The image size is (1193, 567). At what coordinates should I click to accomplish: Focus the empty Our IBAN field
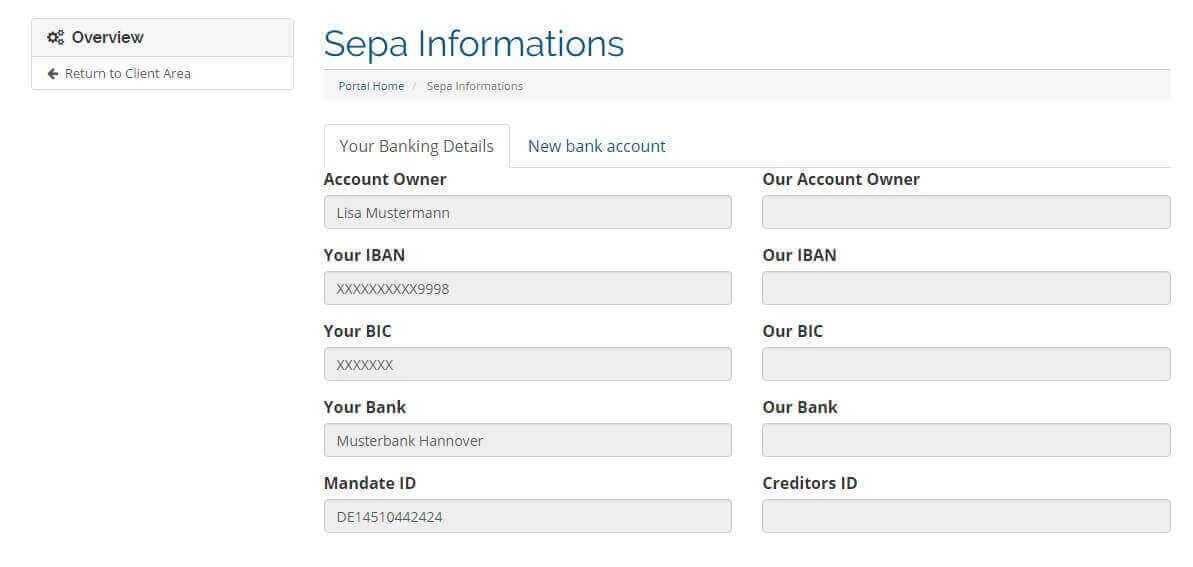pos(966,289)
